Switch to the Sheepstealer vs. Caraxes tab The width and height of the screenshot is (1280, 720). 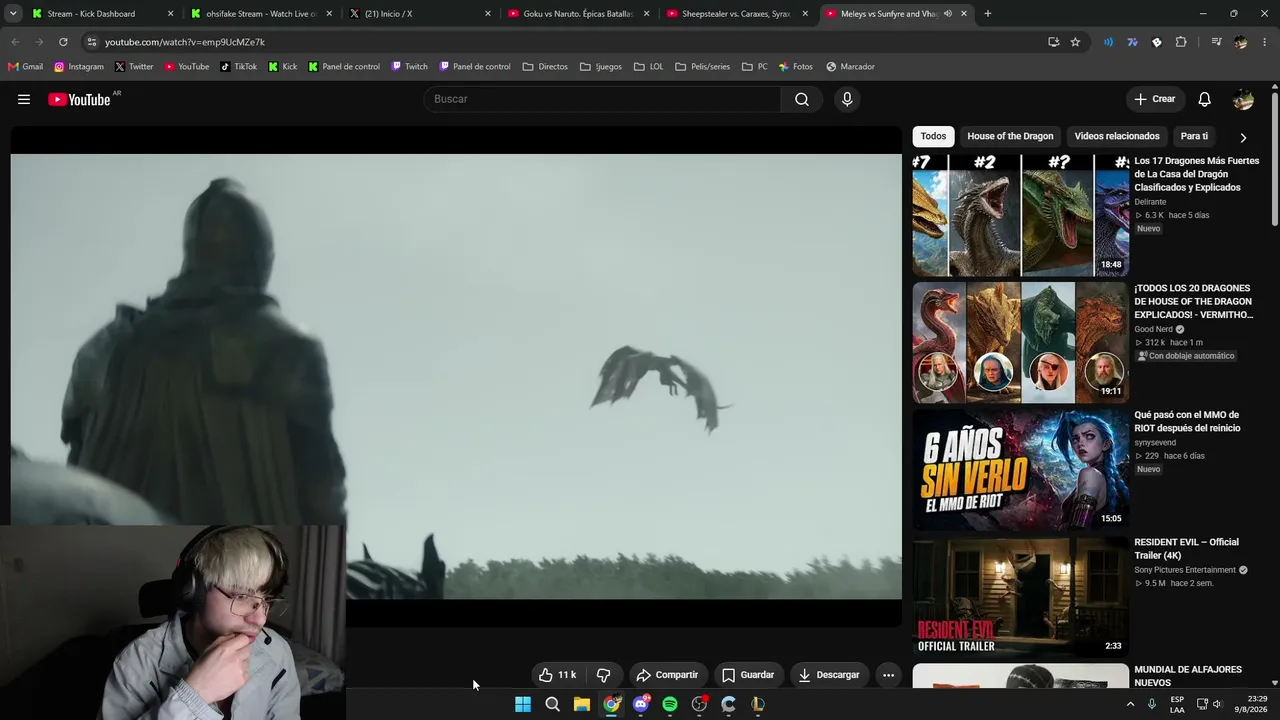point(736,14)
